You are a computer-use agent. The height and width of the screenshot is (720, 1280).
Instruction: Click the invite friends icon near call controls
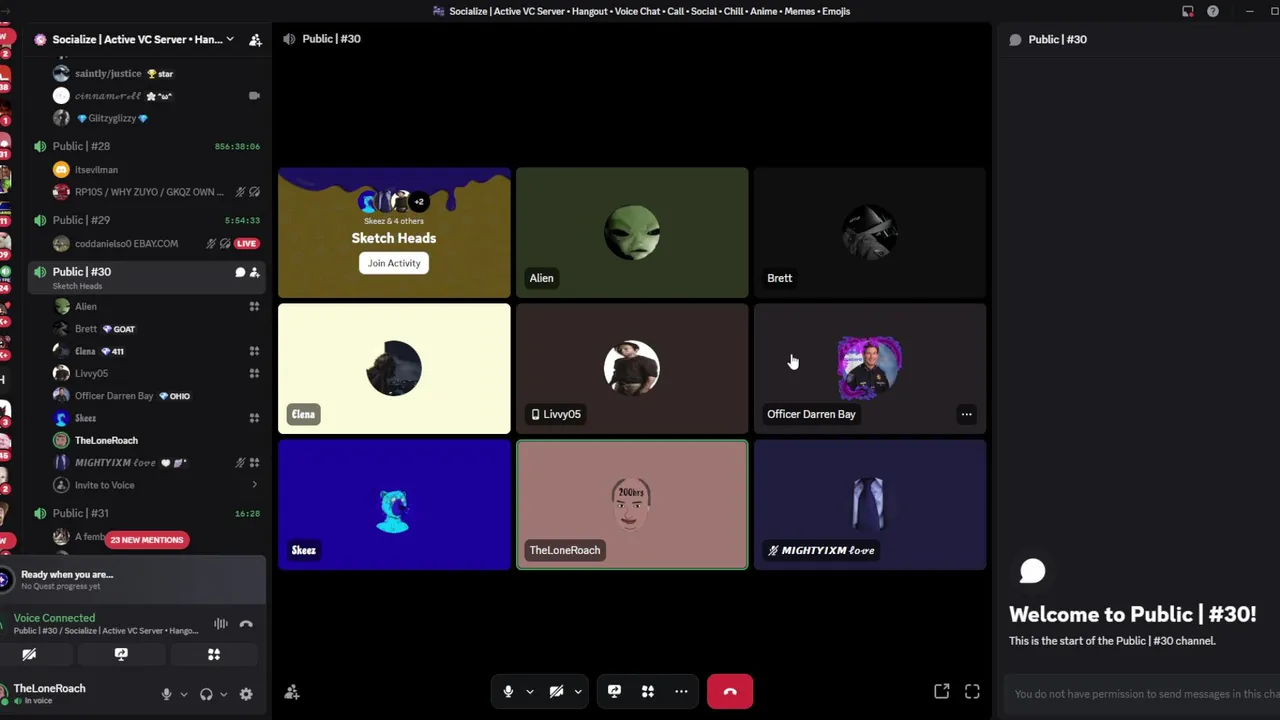[292, 692]
